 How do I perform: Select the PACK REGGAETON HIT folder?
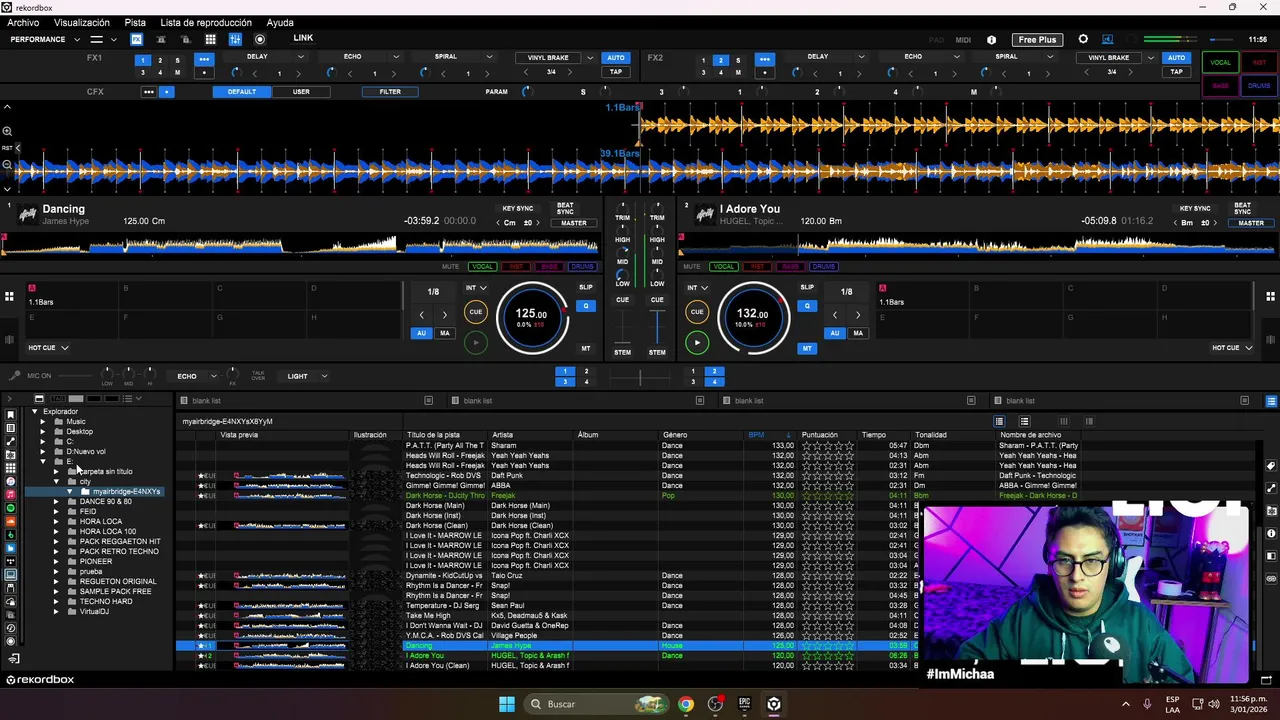(120, 542)
